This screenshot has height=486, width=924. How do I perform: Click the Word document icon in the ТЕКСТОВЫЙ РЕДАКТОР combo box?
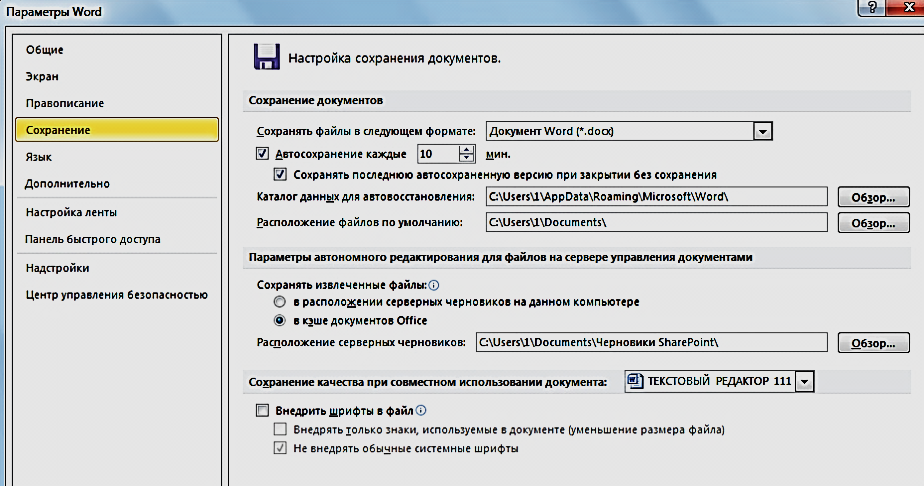(x=635, y=381)
